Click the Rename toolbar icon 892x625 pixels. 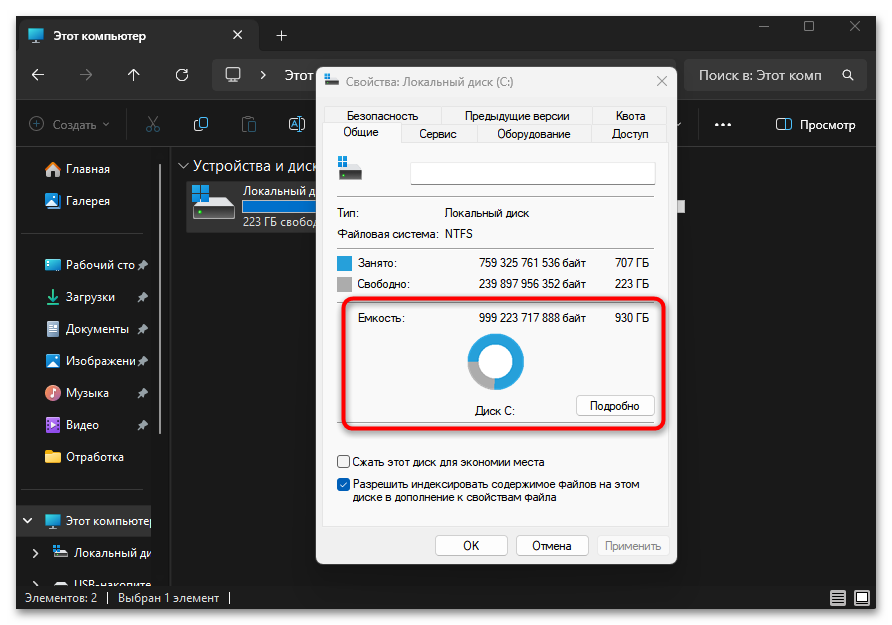pos(297,125)
